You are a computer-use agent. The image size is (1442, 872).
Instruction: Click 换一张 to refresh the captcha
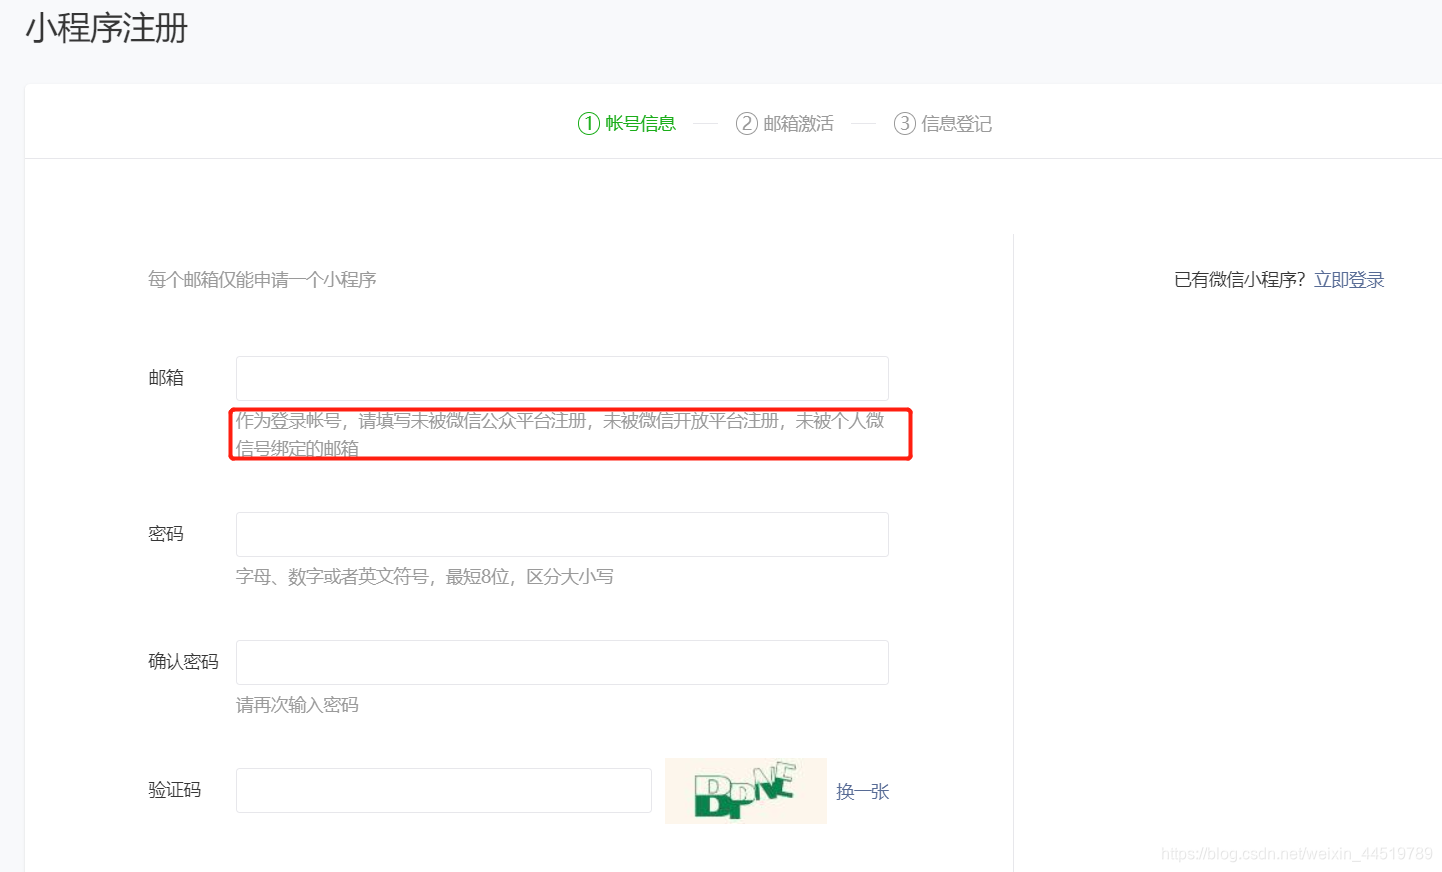(x=862, y=790)
